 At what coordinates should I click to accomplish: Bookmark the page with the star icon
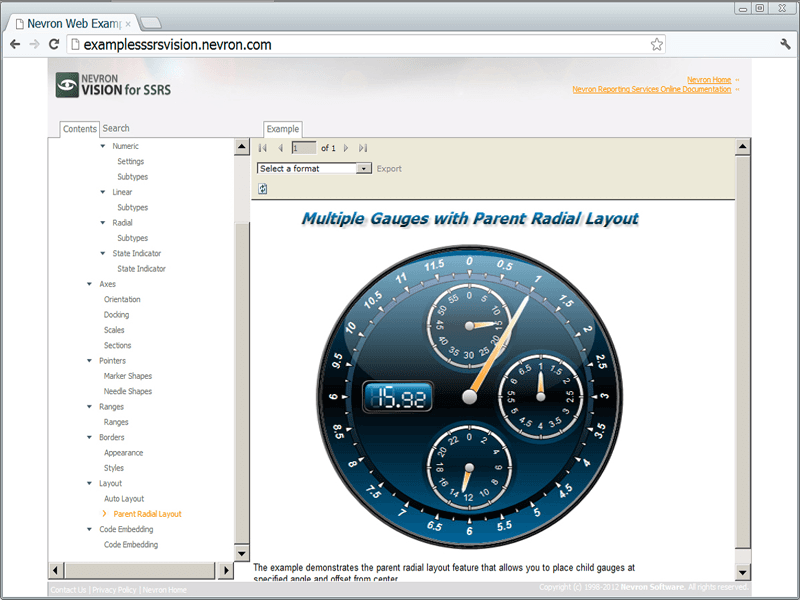[657, 44]
